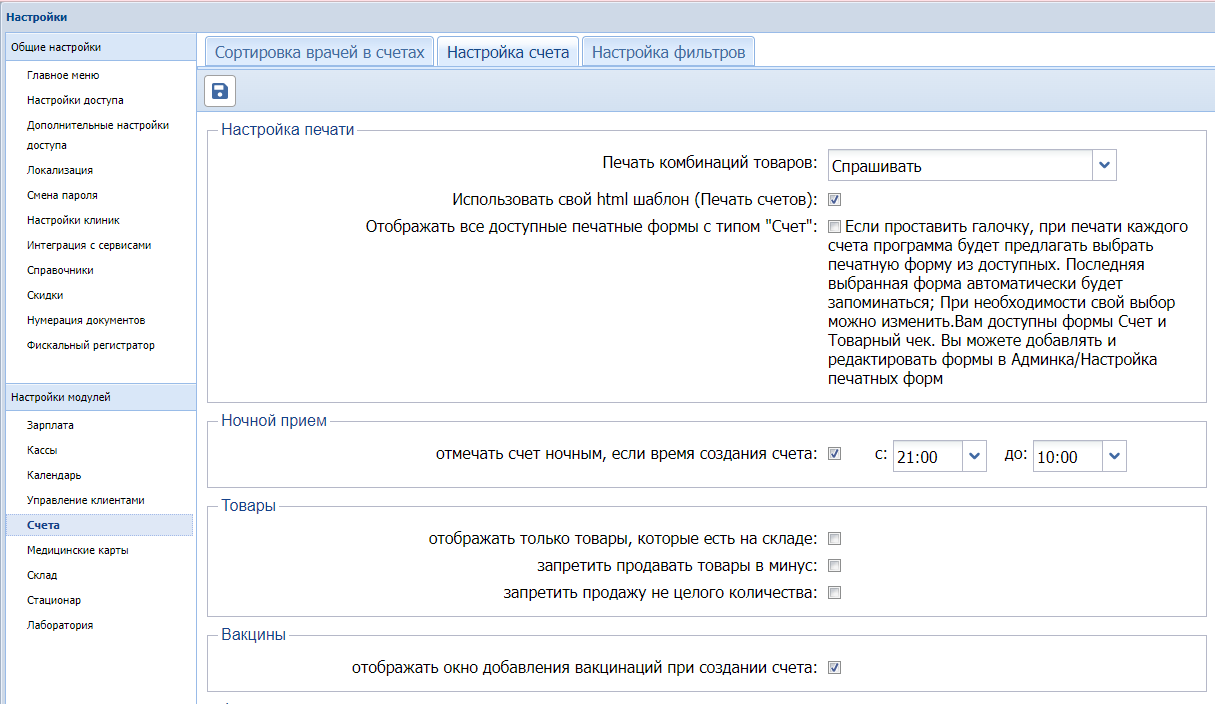Click the 'Спрашивать' print combination field

click(959, 166)
